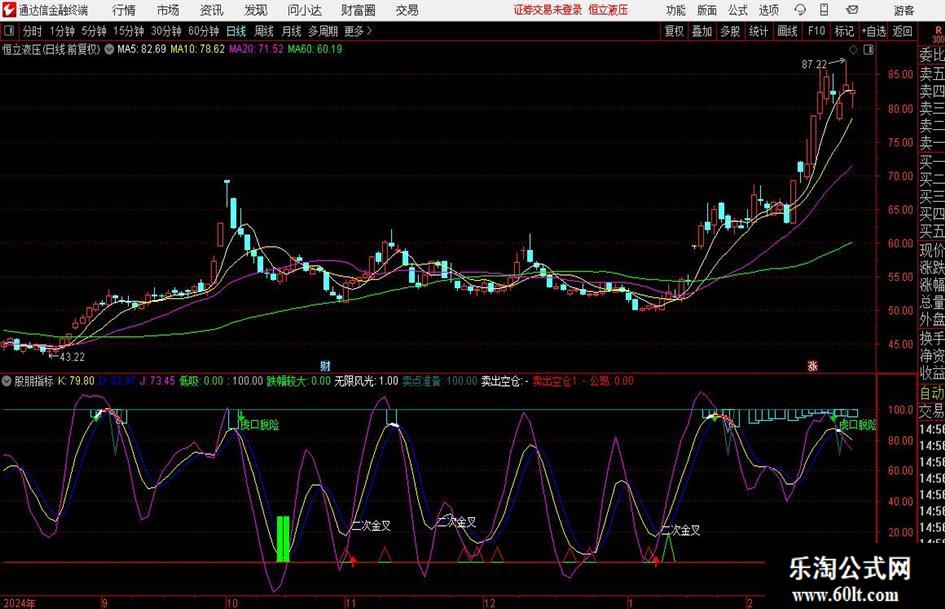Switch to 60分钟 timeframe
The width and height of the screenshot is (945, 609).
coord(203,31)
